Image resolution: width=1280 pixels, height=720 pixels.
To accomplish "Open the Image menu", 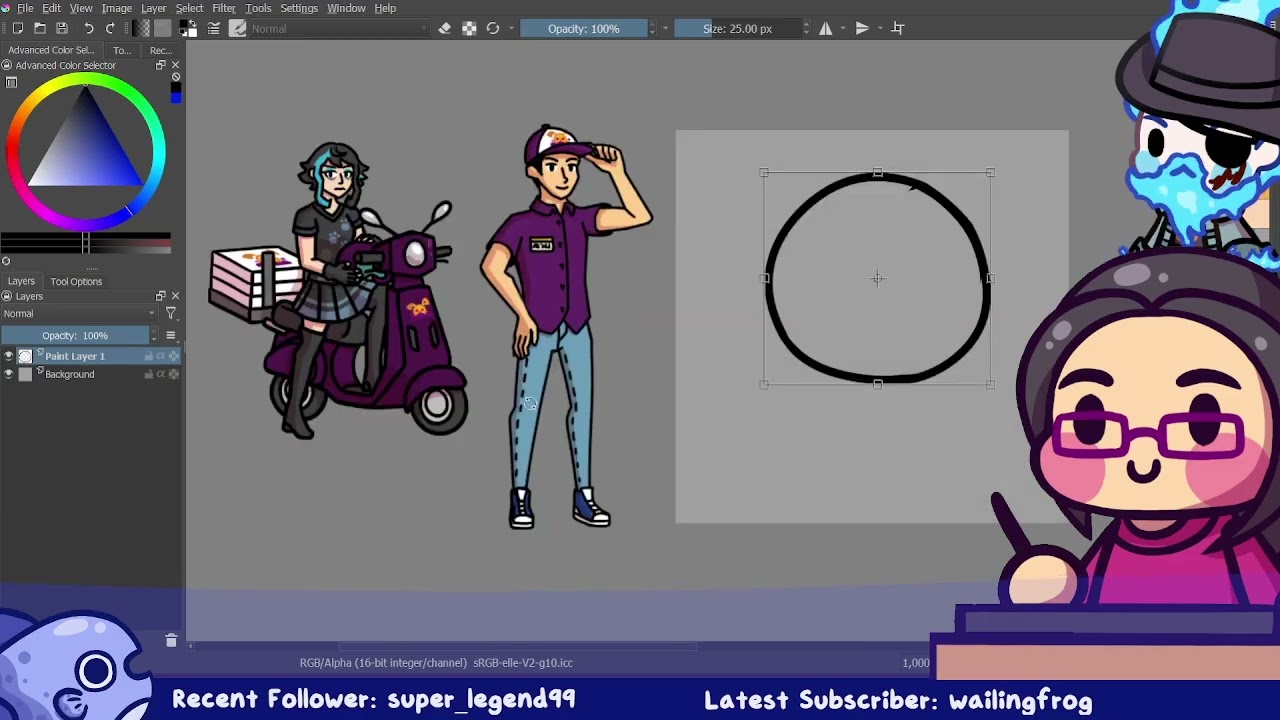I will [117, 8].
